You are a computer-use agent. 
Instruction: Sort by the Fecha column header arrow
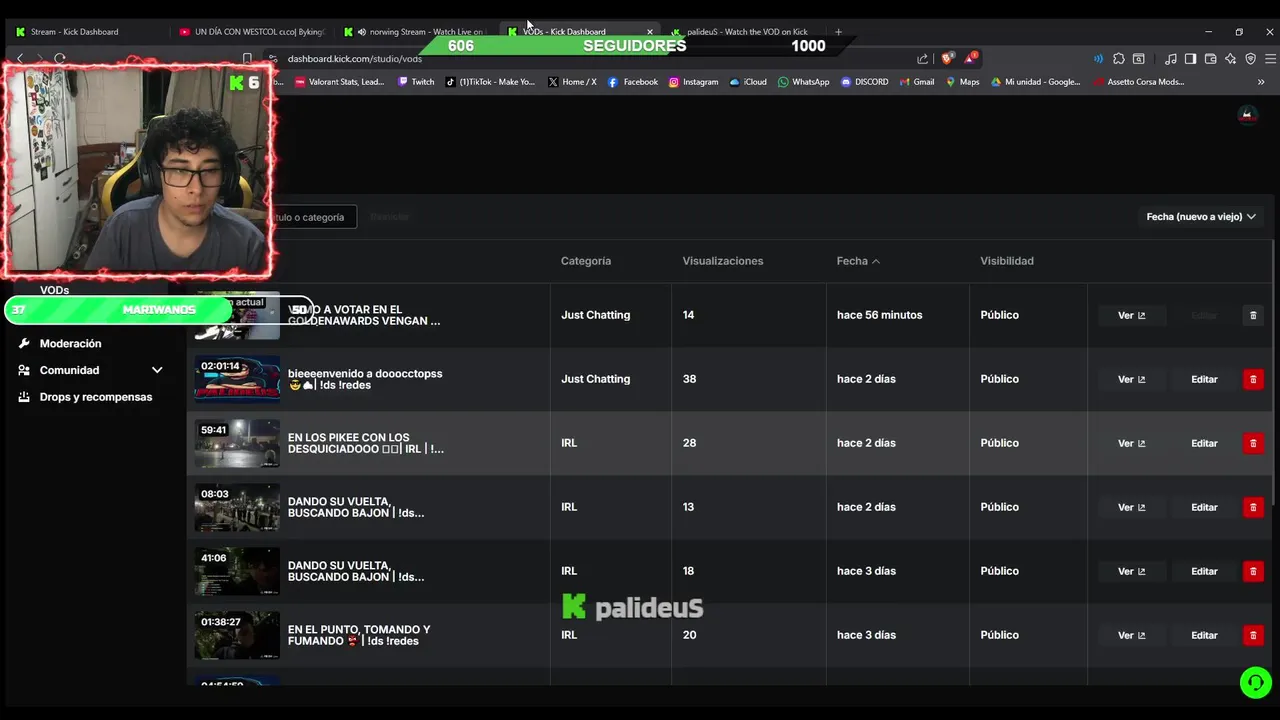876,261
